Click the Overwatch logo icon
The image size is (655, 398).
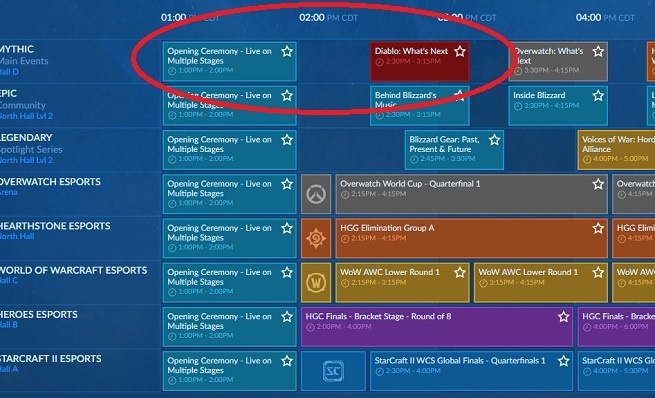click(316, 194)
